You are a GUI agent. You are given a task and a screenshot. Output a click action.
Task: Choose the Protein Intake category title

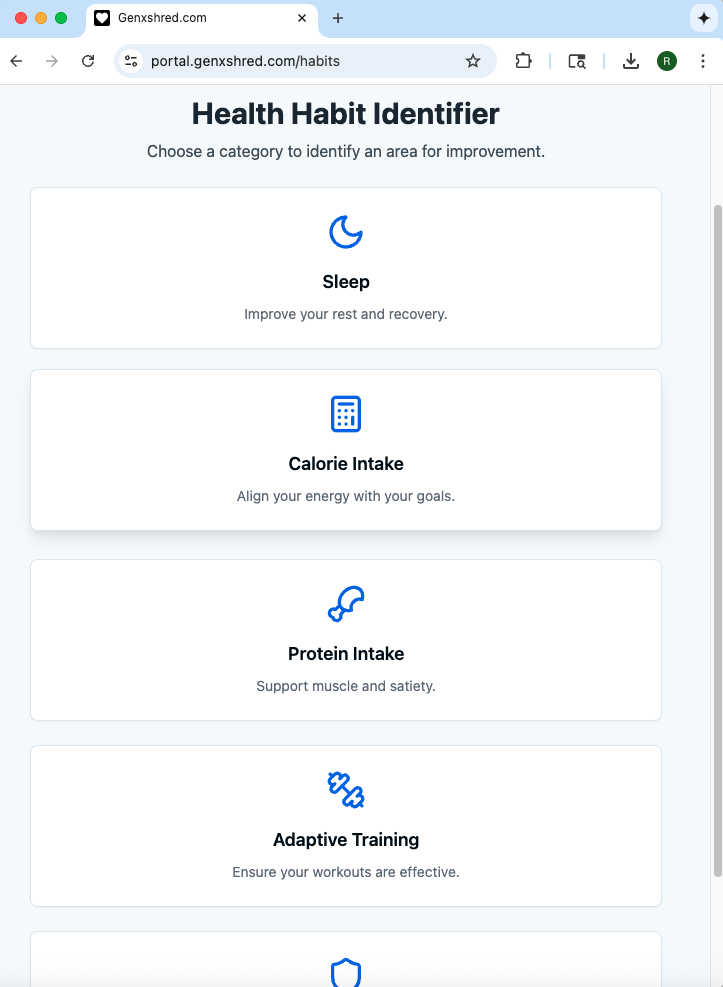pyautogui.click(x=346, y=653)
